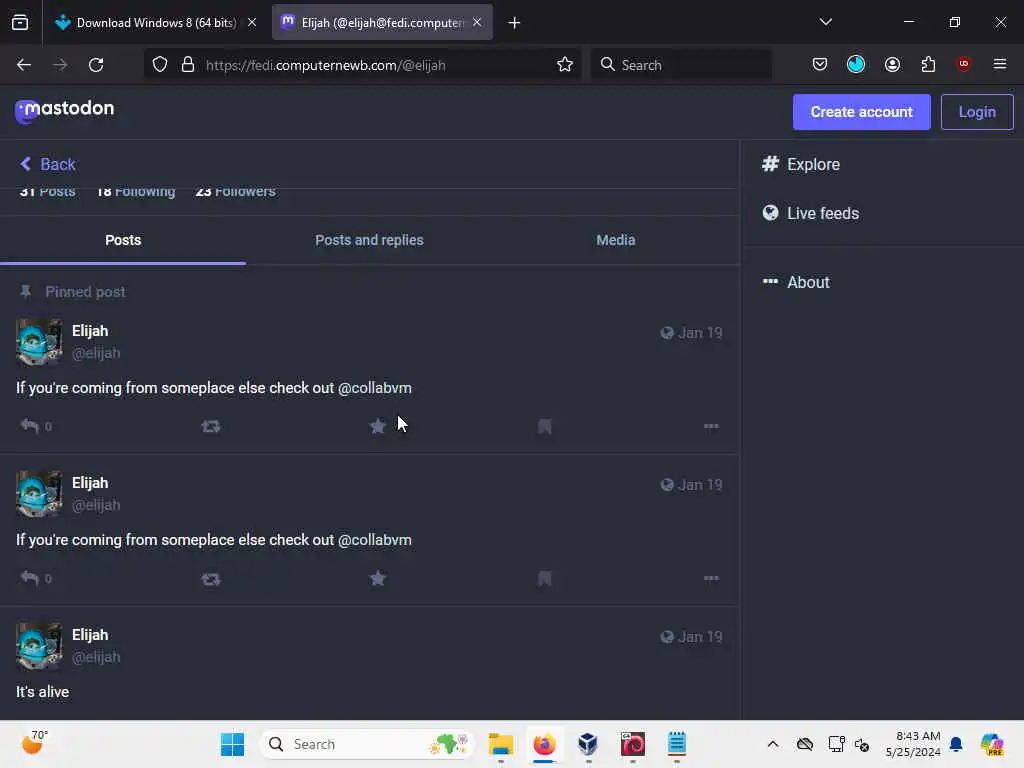Open Debian swirl app in taskbar
This screenshot has height=768, width=1024.
tap(632, 744)
